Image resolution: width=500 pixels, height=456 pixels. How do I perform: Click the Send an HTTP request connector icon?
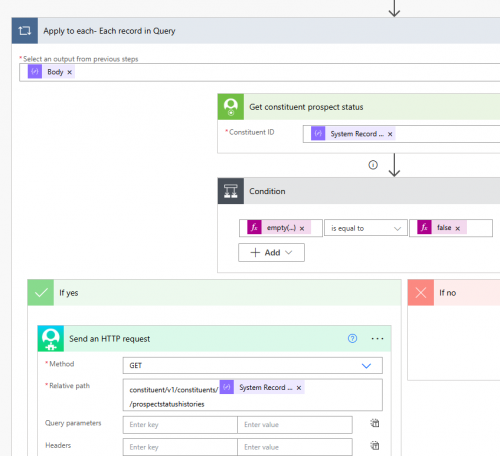tap(51, 339)
